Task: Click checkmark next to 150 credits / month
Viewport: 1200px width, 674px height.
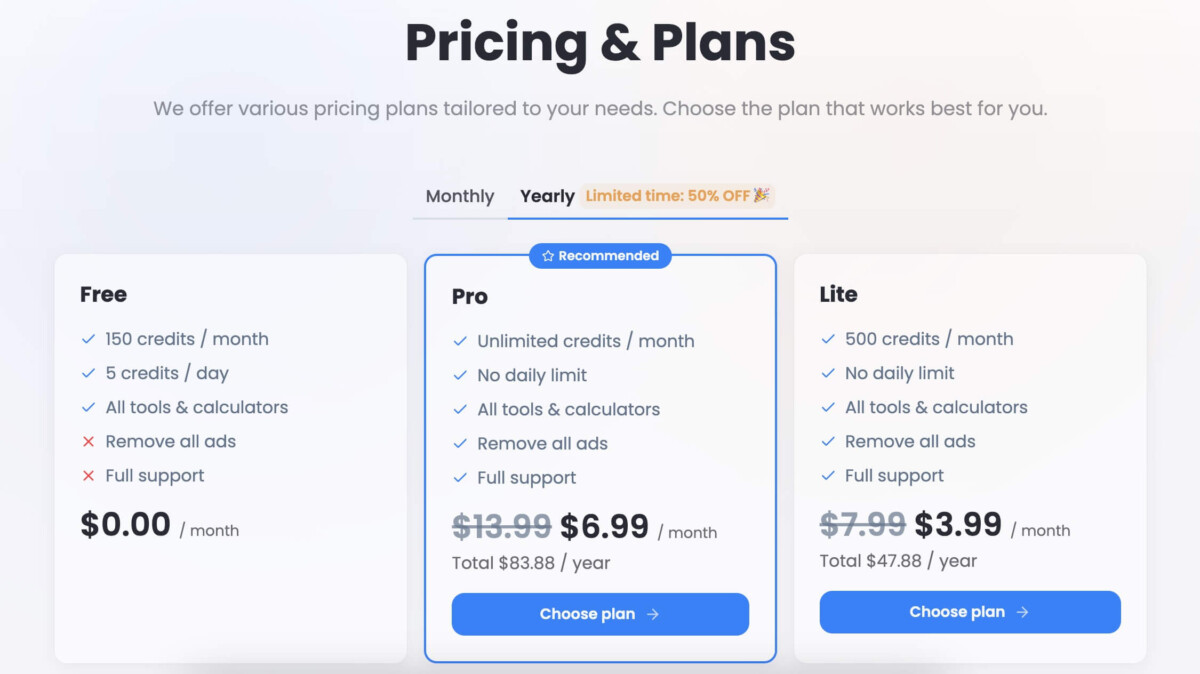Action: coord(88,339)
